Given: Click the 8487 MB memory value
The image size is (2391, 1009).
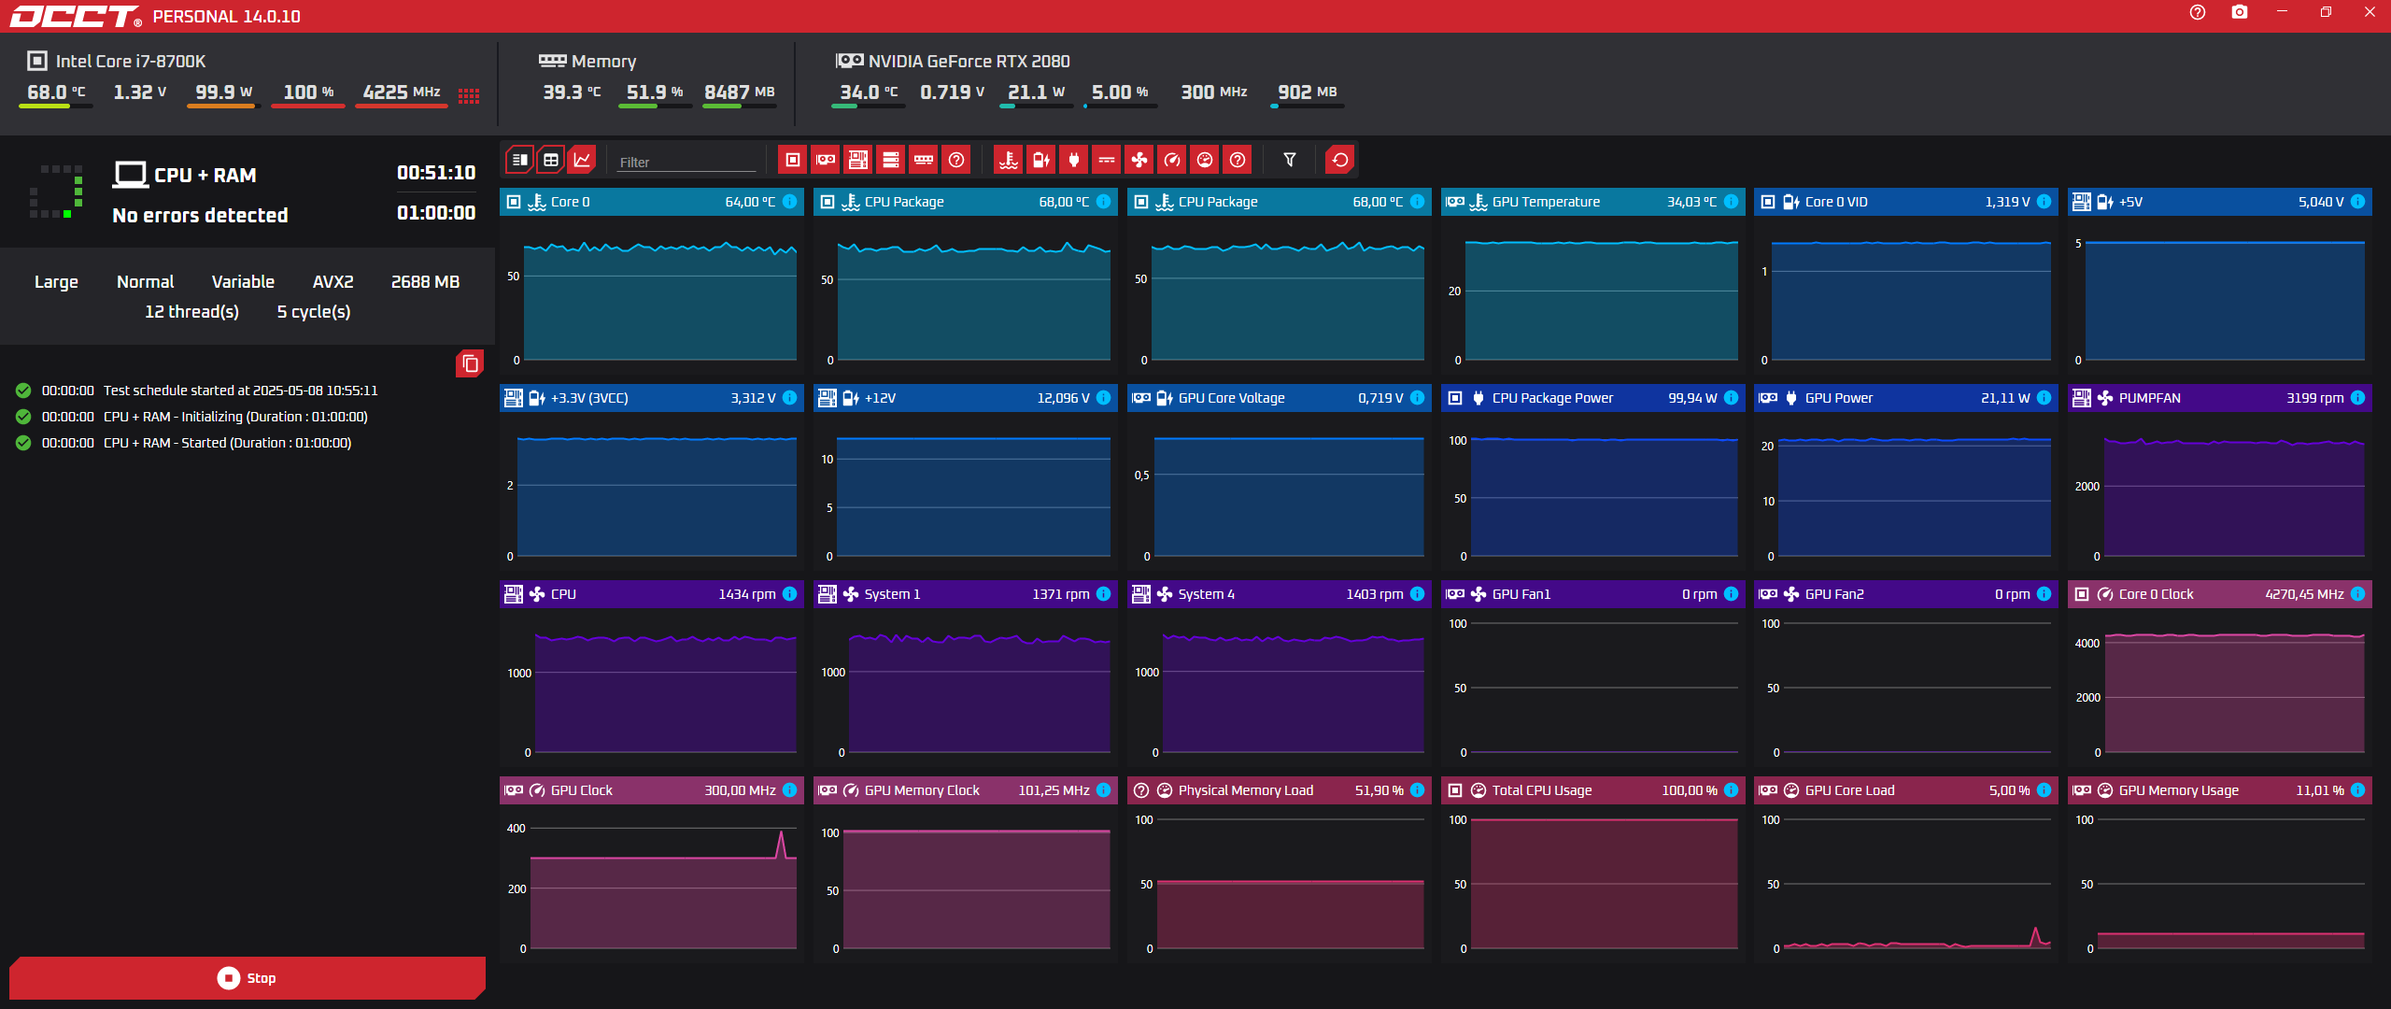Looking at the screenshot, I should coord(739,92).
